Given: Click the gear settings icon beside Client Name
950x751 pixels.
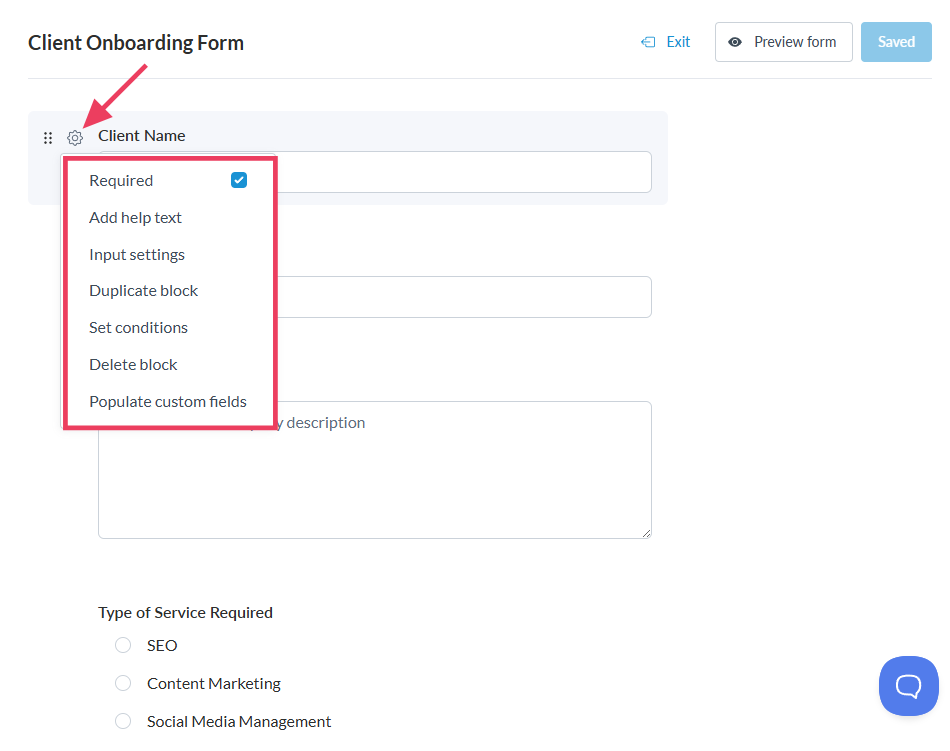Looking at the screenshot, I should click(75, 138).
